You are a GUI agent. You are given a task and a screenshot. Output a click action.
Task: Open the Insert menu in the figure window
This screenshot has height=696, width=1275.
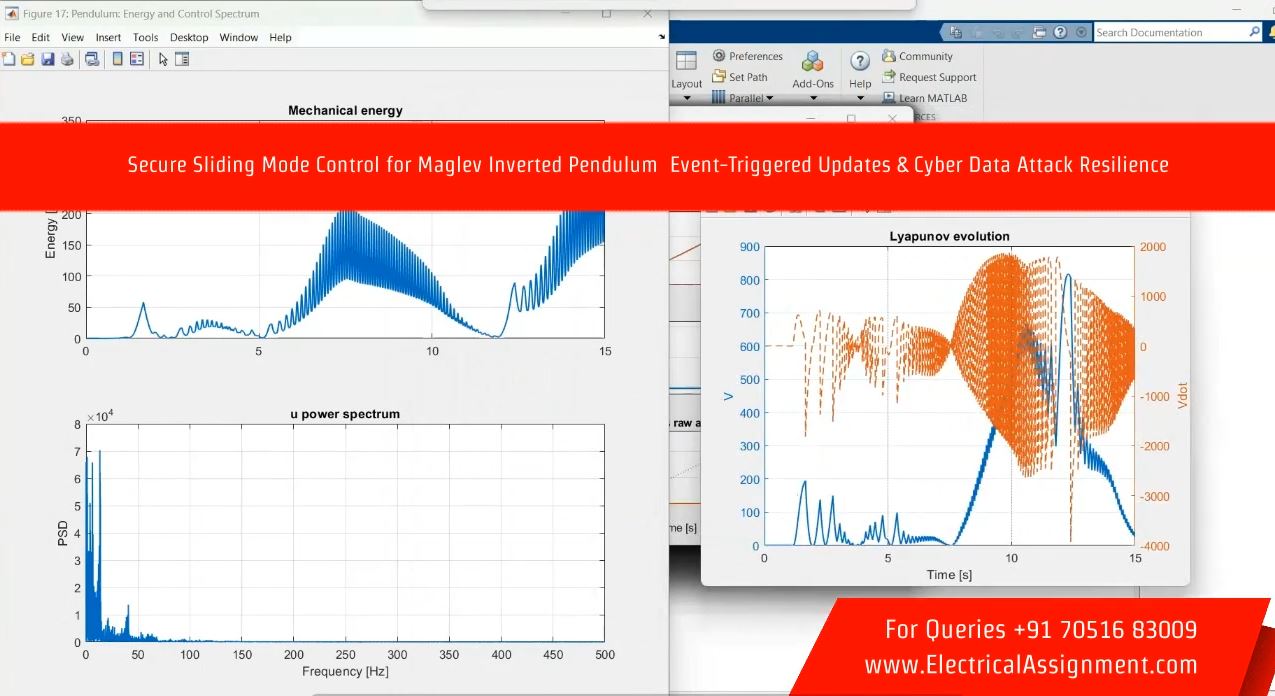pos(108,37)
